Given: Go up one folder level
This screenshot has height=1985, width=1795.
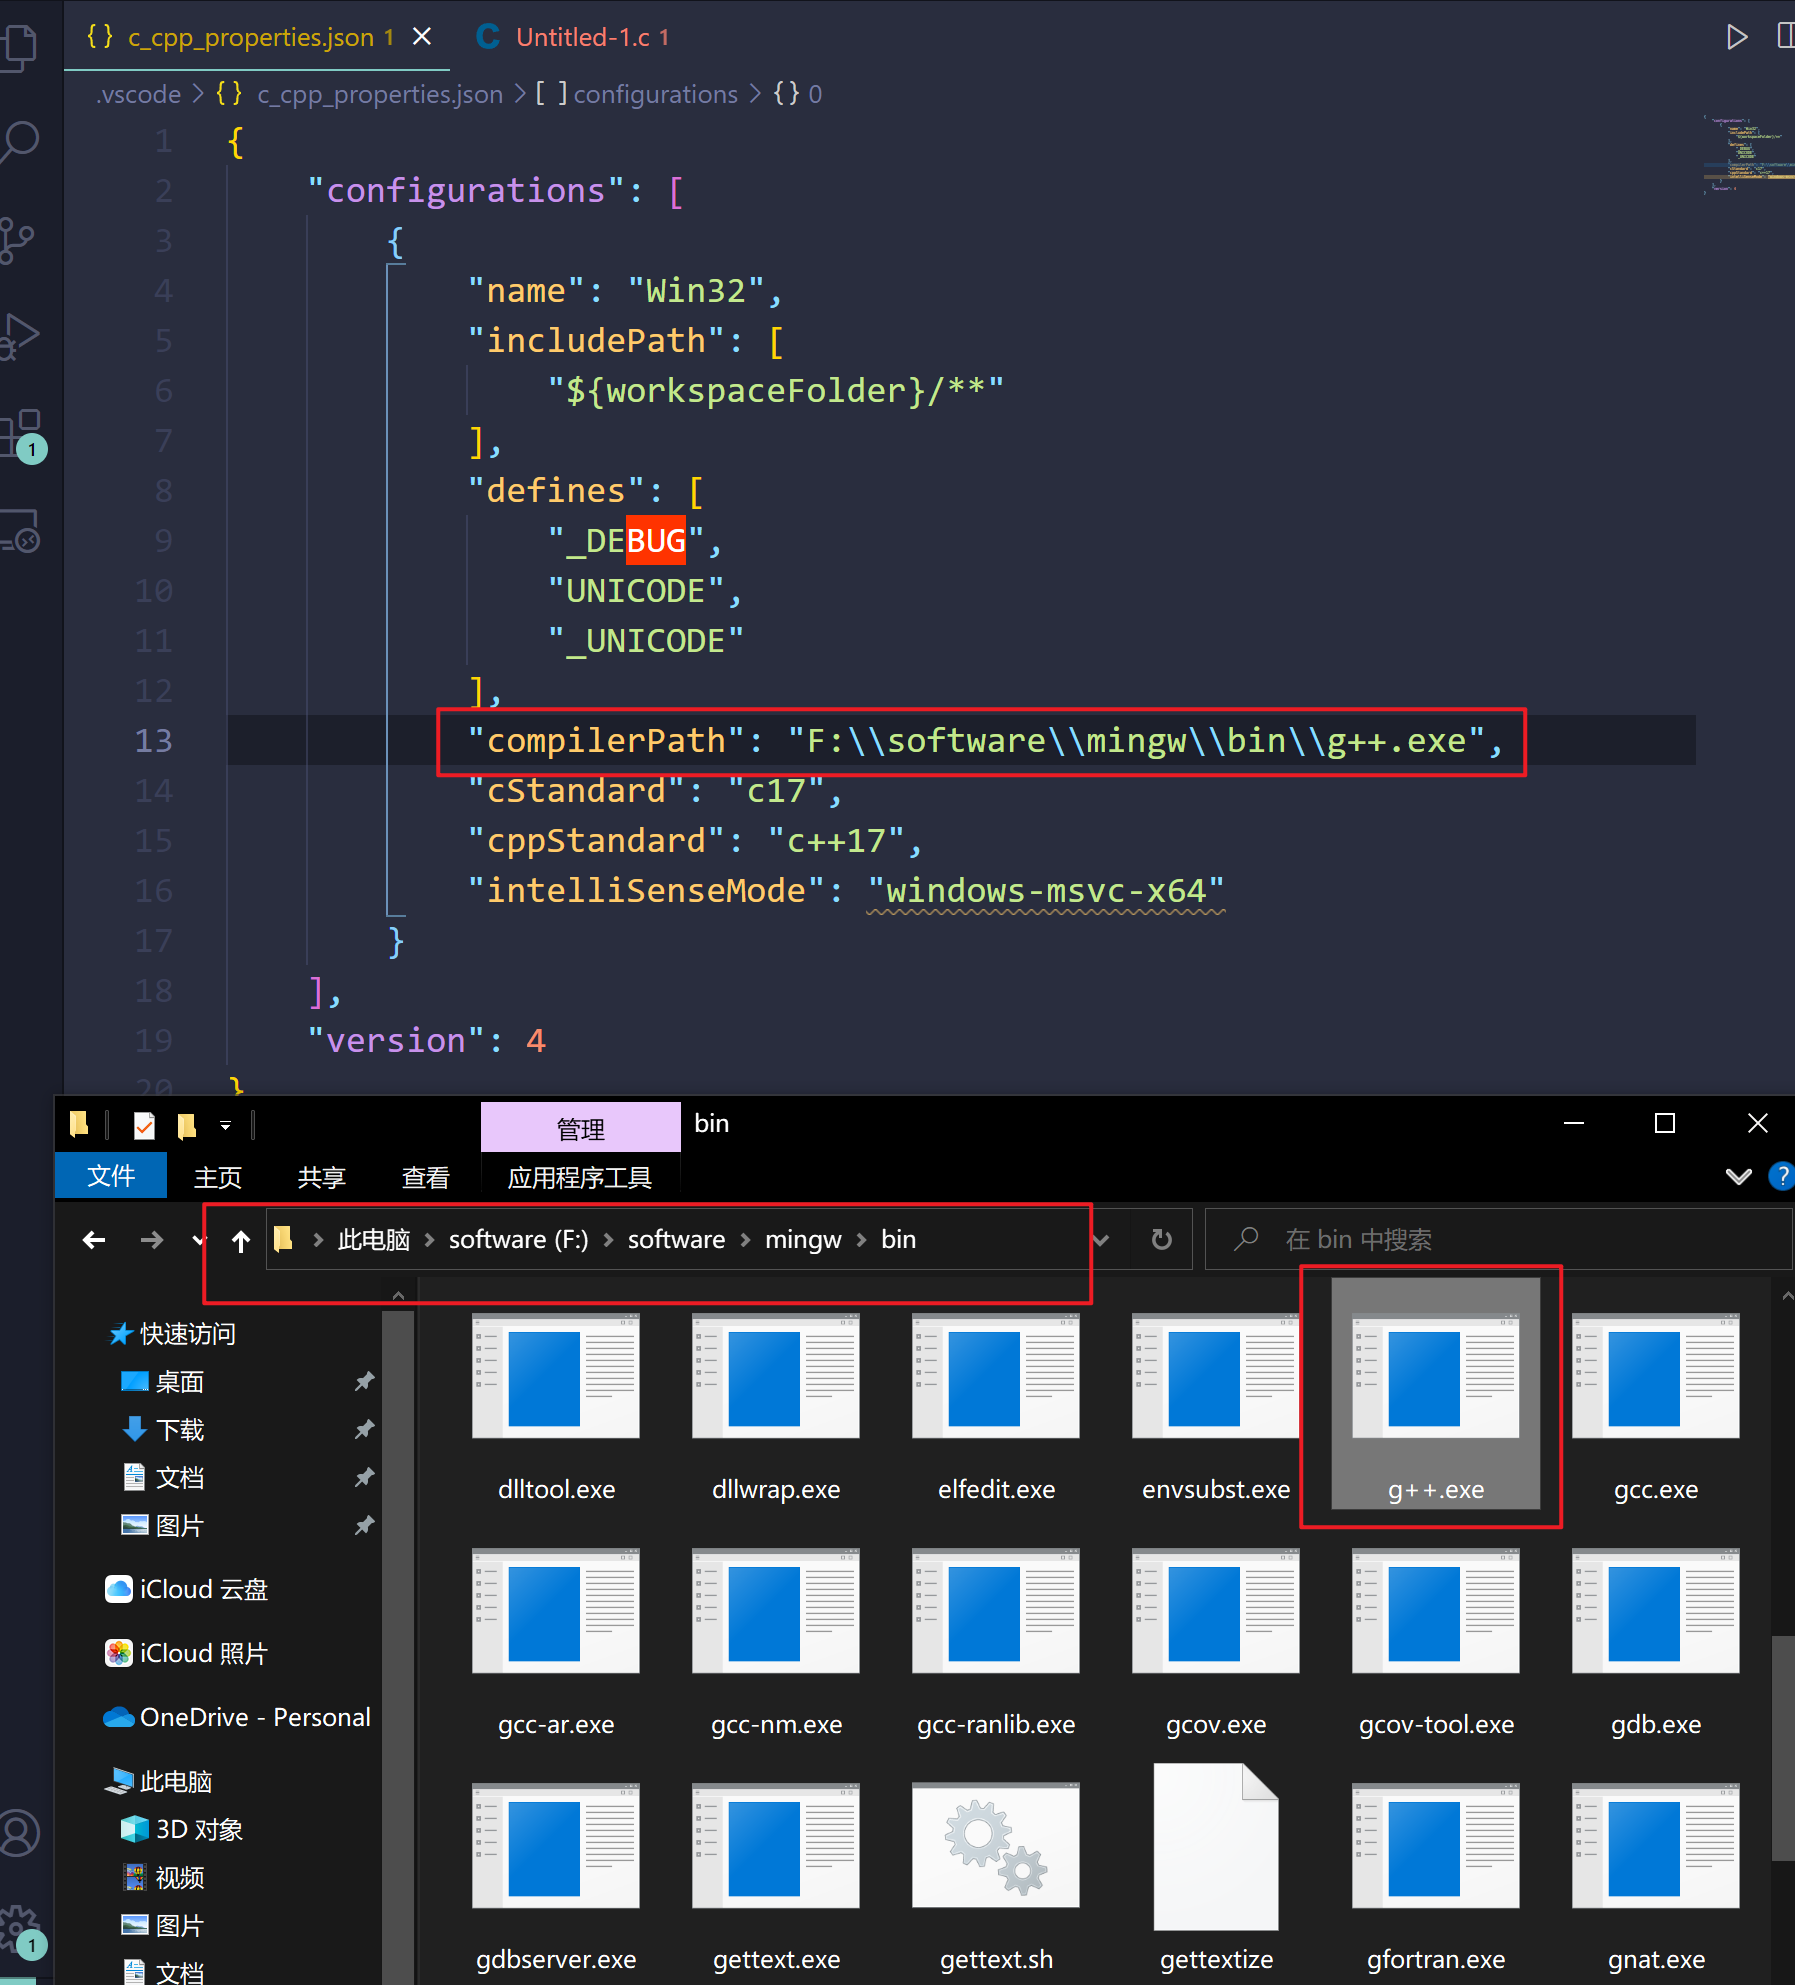Looking at the screenshot, I should pos(240,1240).
